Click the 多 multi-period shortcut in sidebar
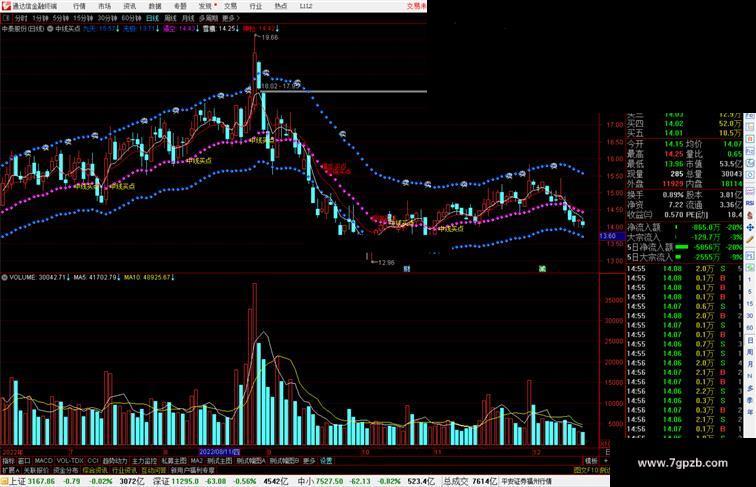The image size is (756, 487). click(750, 388)
